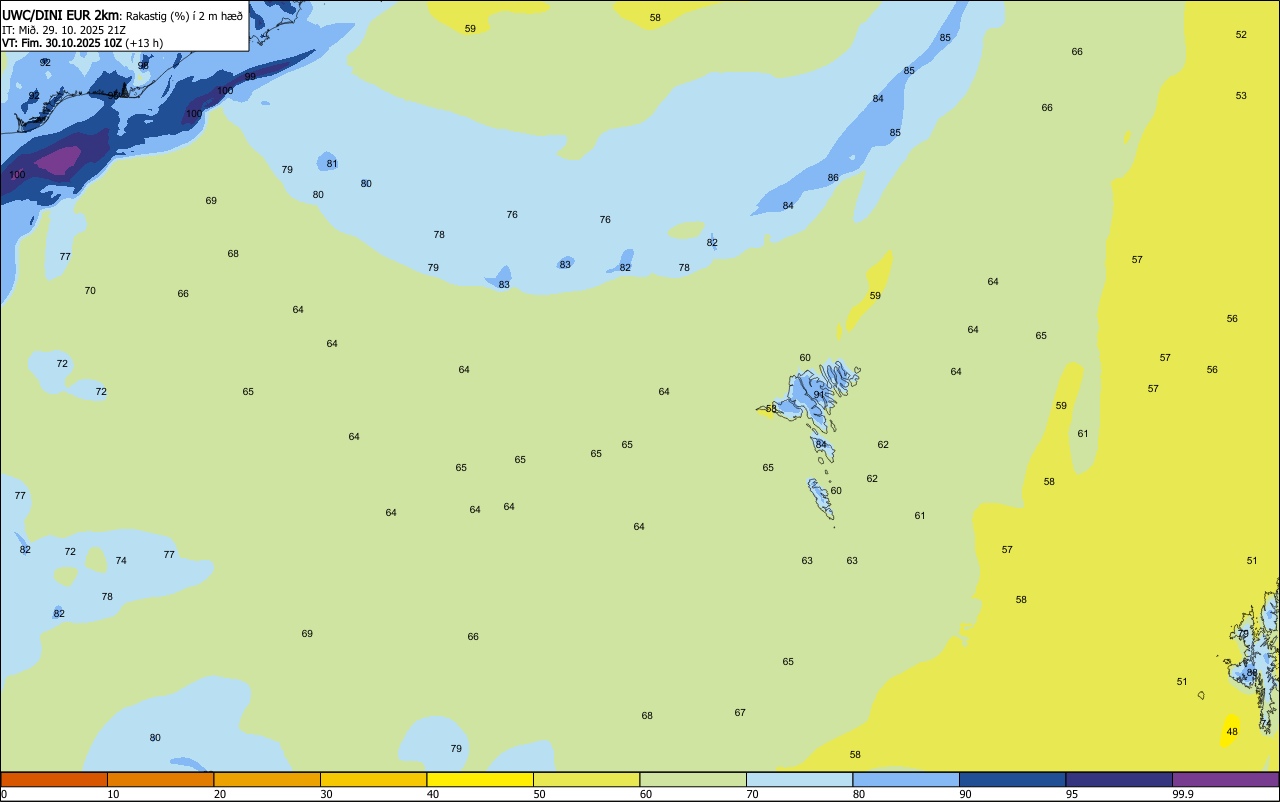Image resolution: width=1280 pixels, height=802 pixels.
Task: Click the 50–60 pale yellow legend swatch
Action: click(586, 779)
